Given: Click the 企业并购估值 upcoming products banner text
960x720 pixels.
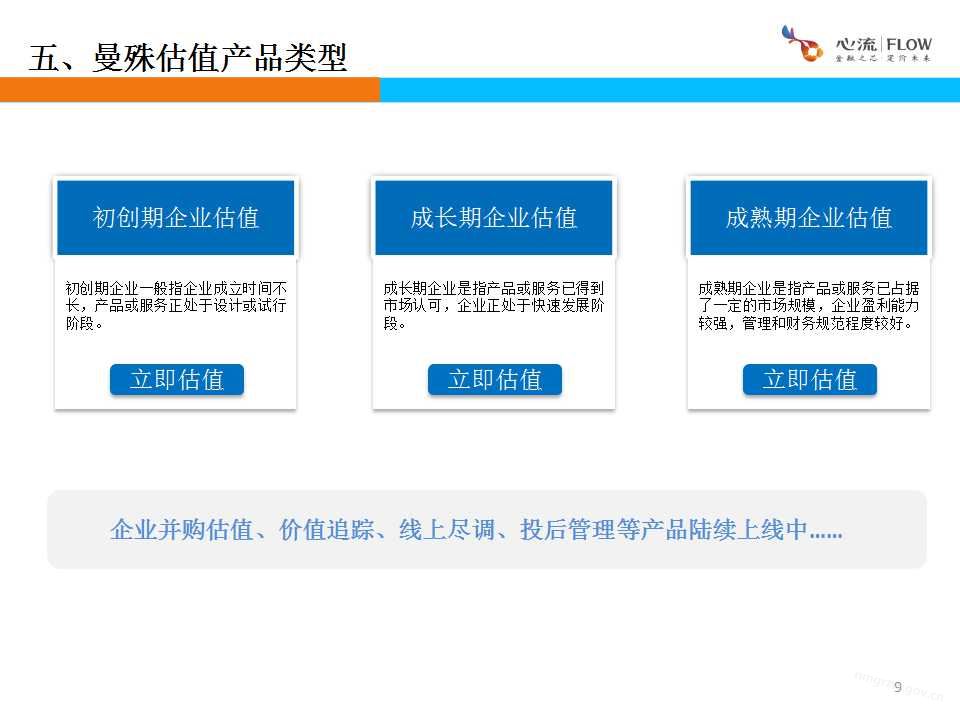Looking at the screenshot, I should (460, 530).
